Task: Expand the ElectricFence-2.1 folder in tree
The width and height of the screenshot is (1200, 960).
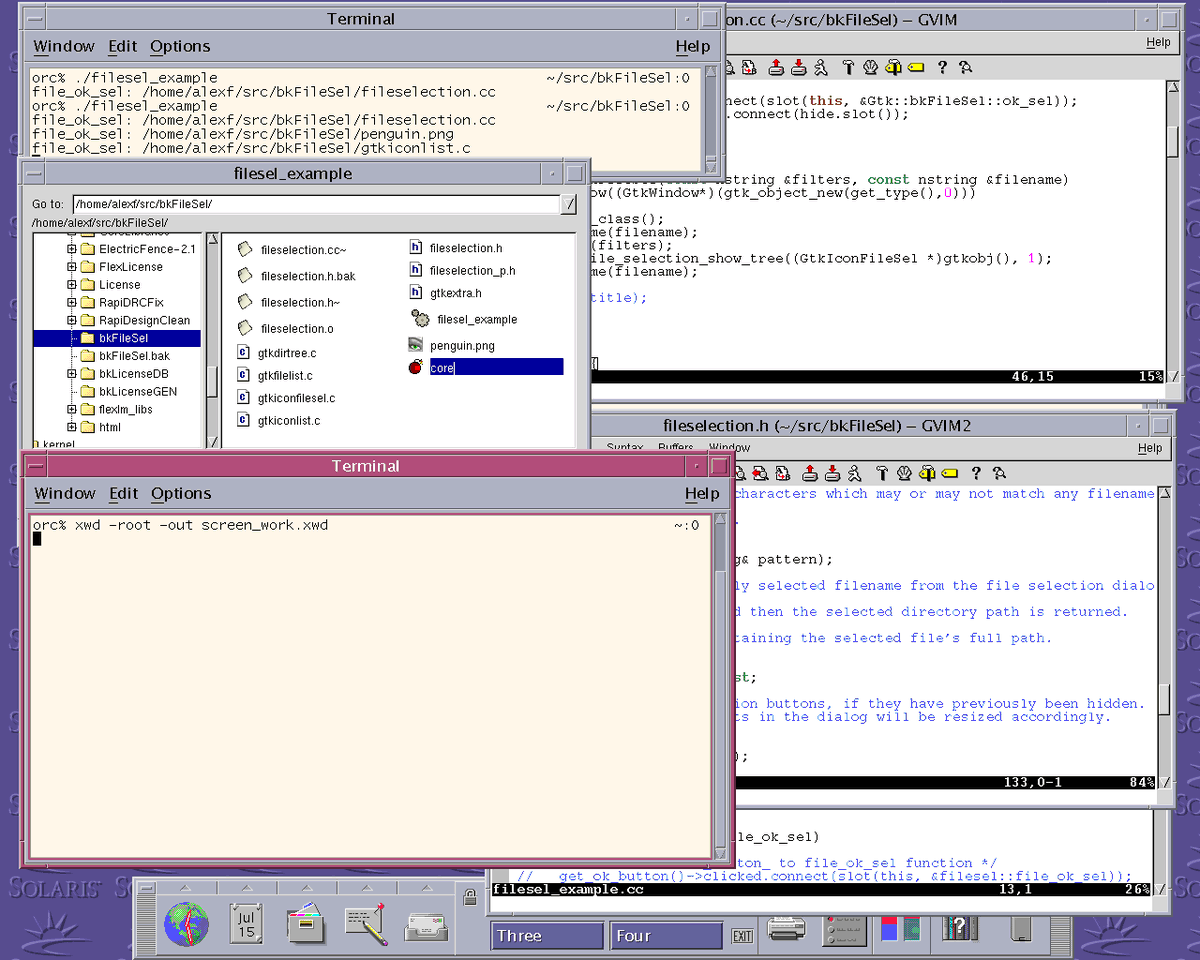Action: pos(72,249)
